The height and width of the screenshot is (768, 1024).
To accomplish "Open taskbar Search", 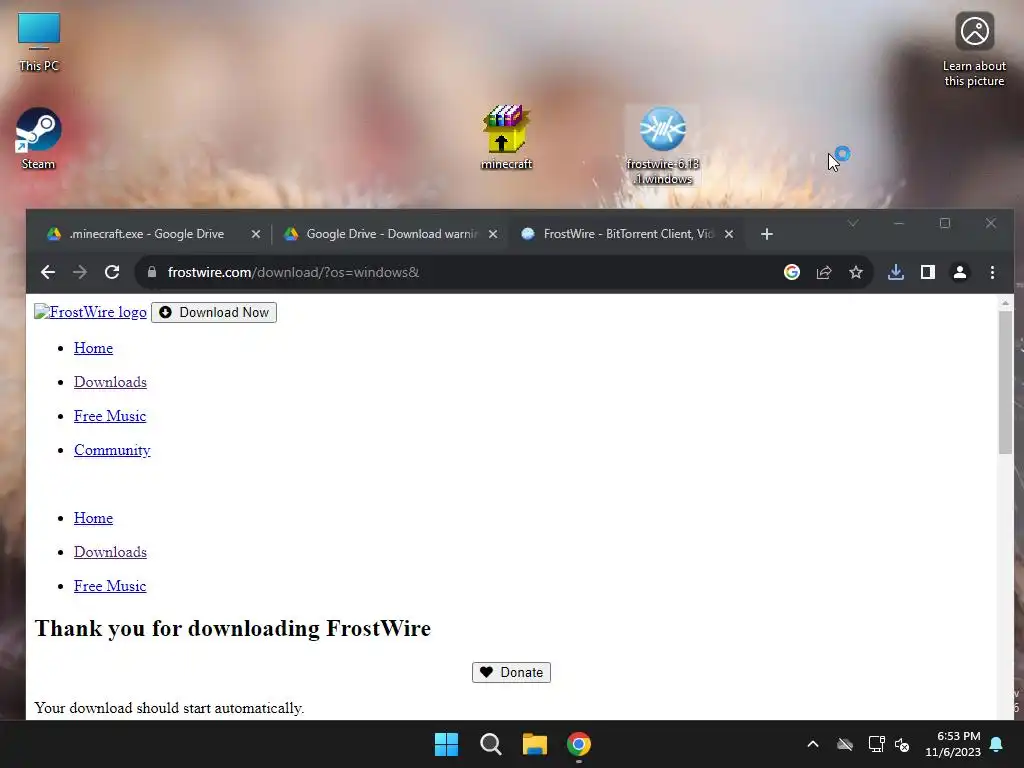I will (x=490, y=744).
